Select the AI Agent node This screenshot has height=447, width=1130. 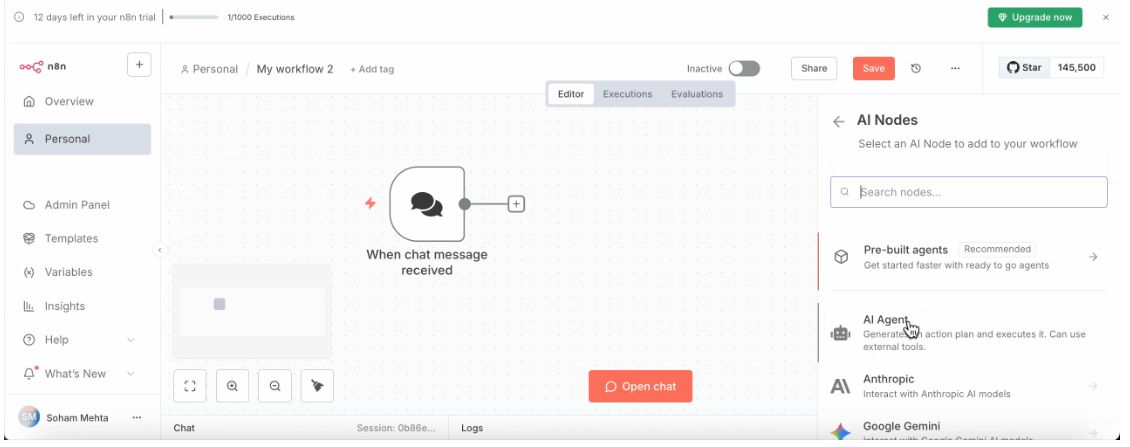969,332
